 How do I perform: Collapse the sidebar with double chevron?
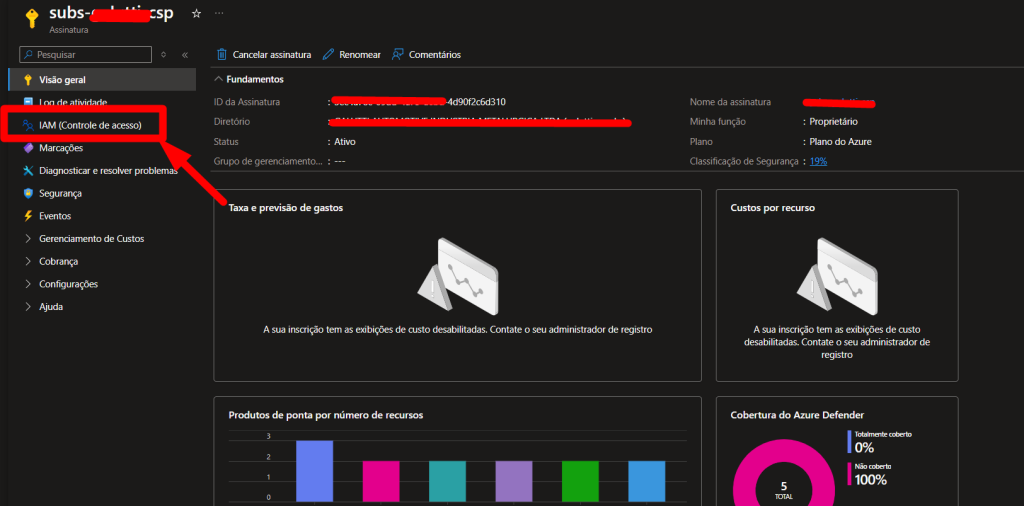click(185, 55)
